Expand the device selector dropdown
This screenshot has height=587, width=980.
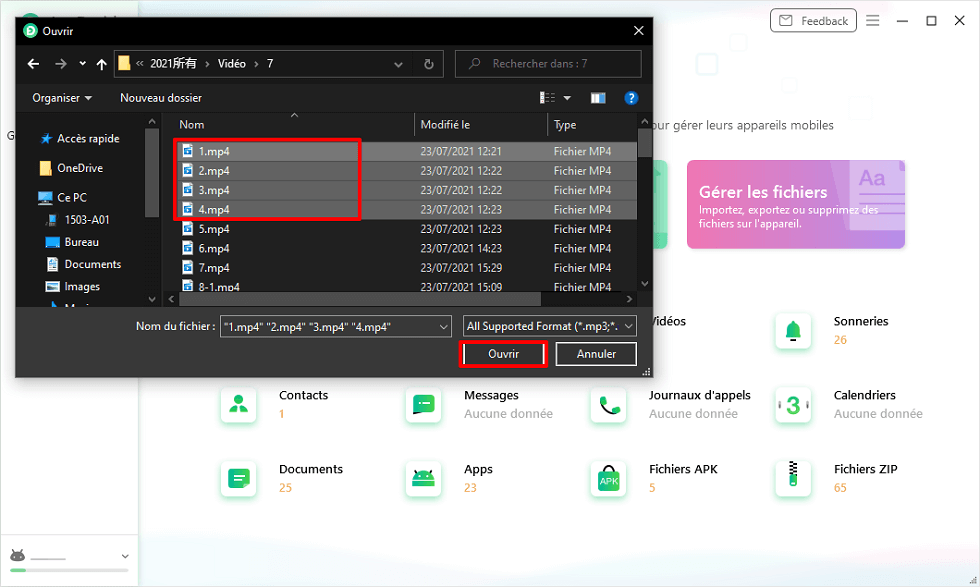[x=125, y=556]
